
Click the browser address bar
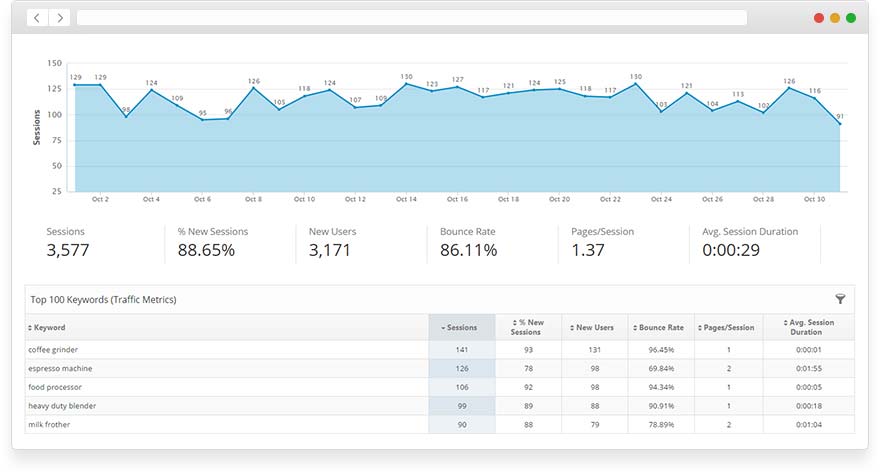coord(411,18)
